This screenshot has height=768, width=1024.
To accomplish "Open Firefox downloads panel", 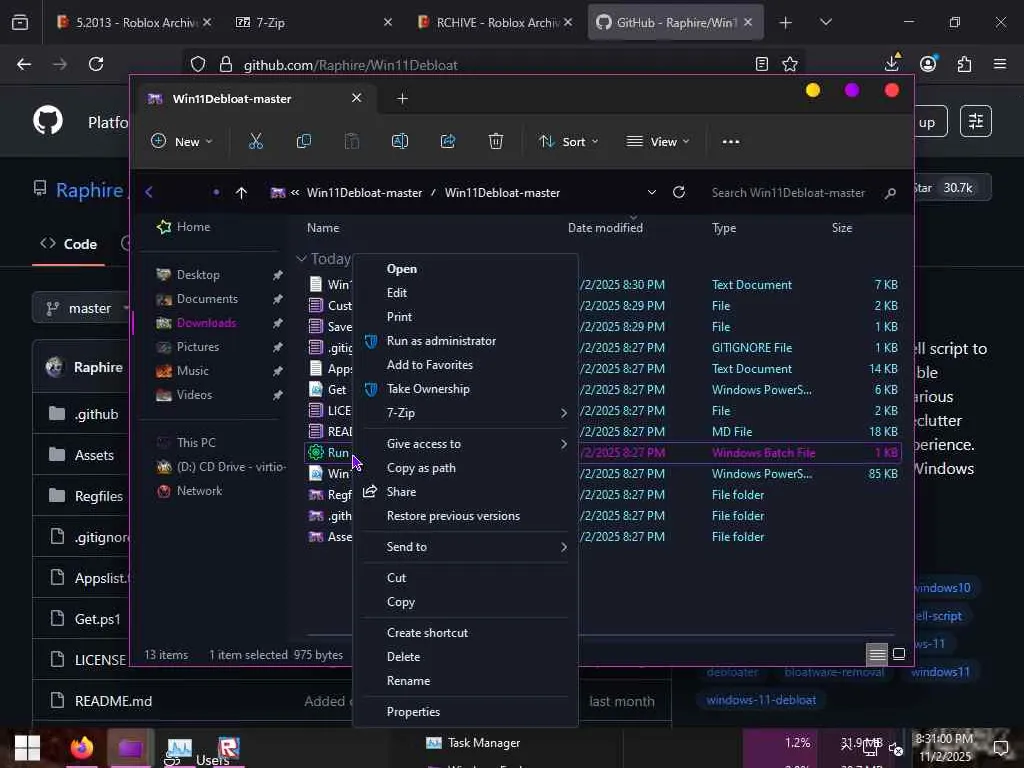I will click(892, 63).
